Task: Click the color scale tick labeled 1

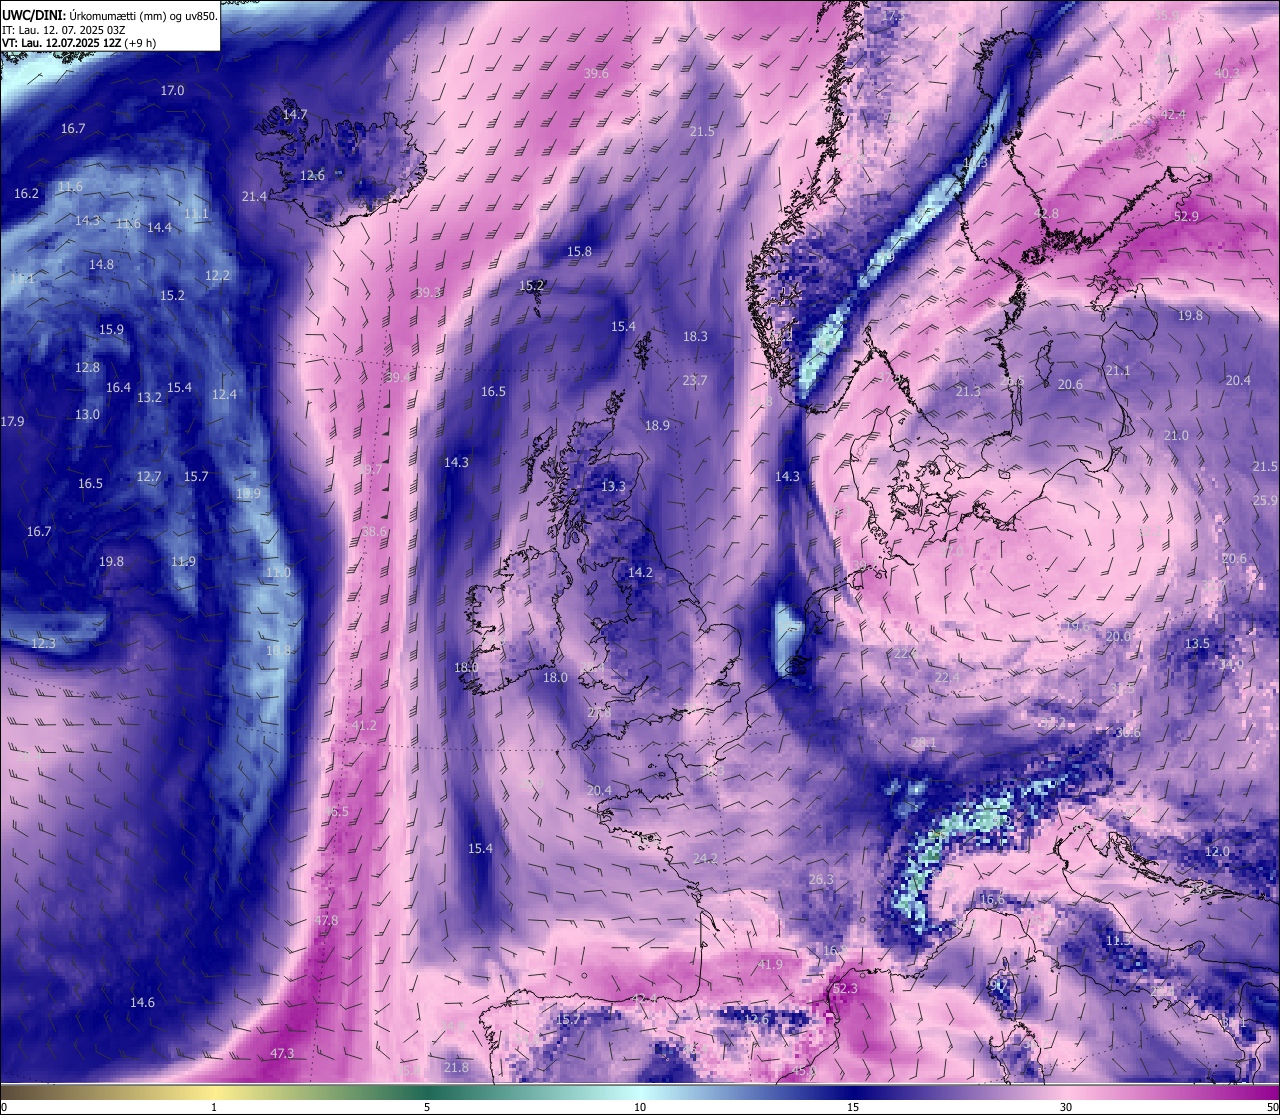Action: 214,1107
